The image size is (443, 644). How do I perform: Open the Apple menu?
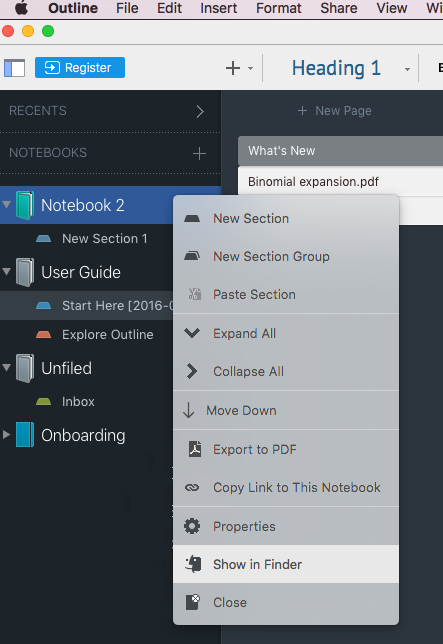click(21, 8)
